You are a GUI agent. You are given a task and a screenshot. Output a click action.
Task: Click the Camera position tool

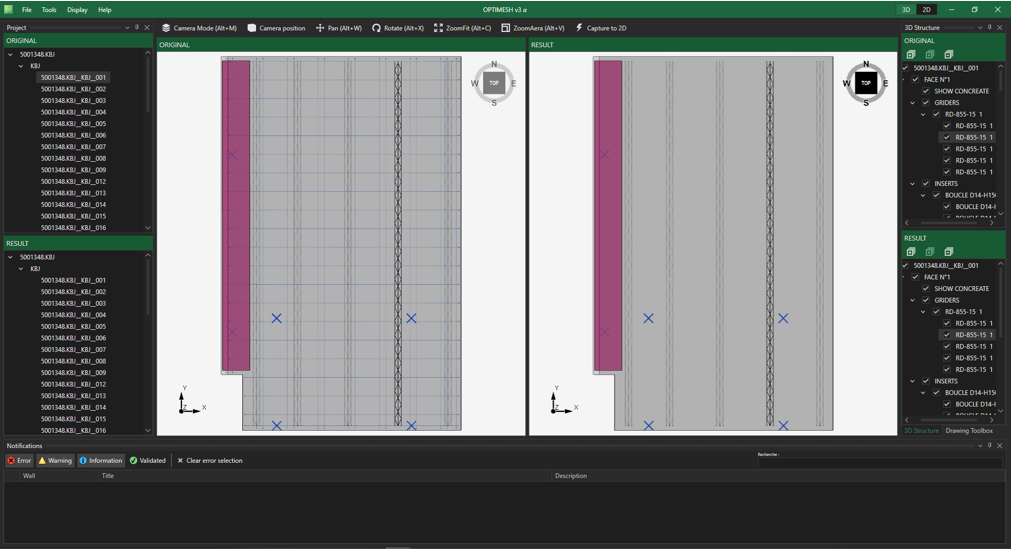point(276,28)
